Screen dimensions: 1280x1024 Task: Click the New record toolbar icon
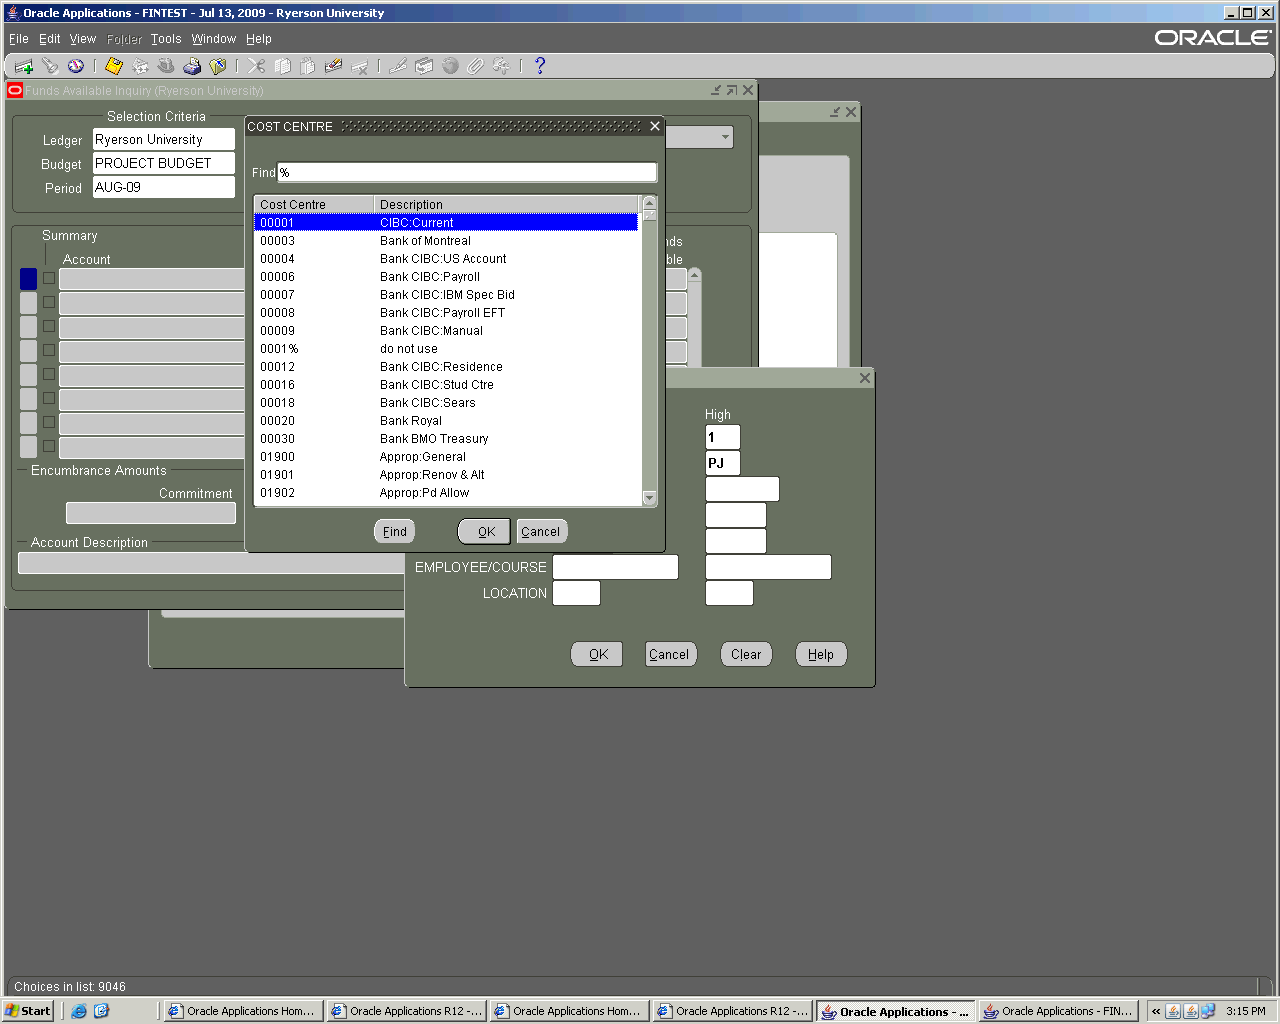point(24,66)
